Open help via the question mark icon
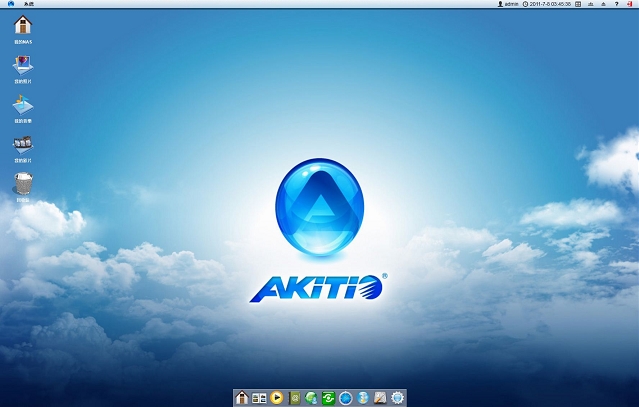 point(616,4)
